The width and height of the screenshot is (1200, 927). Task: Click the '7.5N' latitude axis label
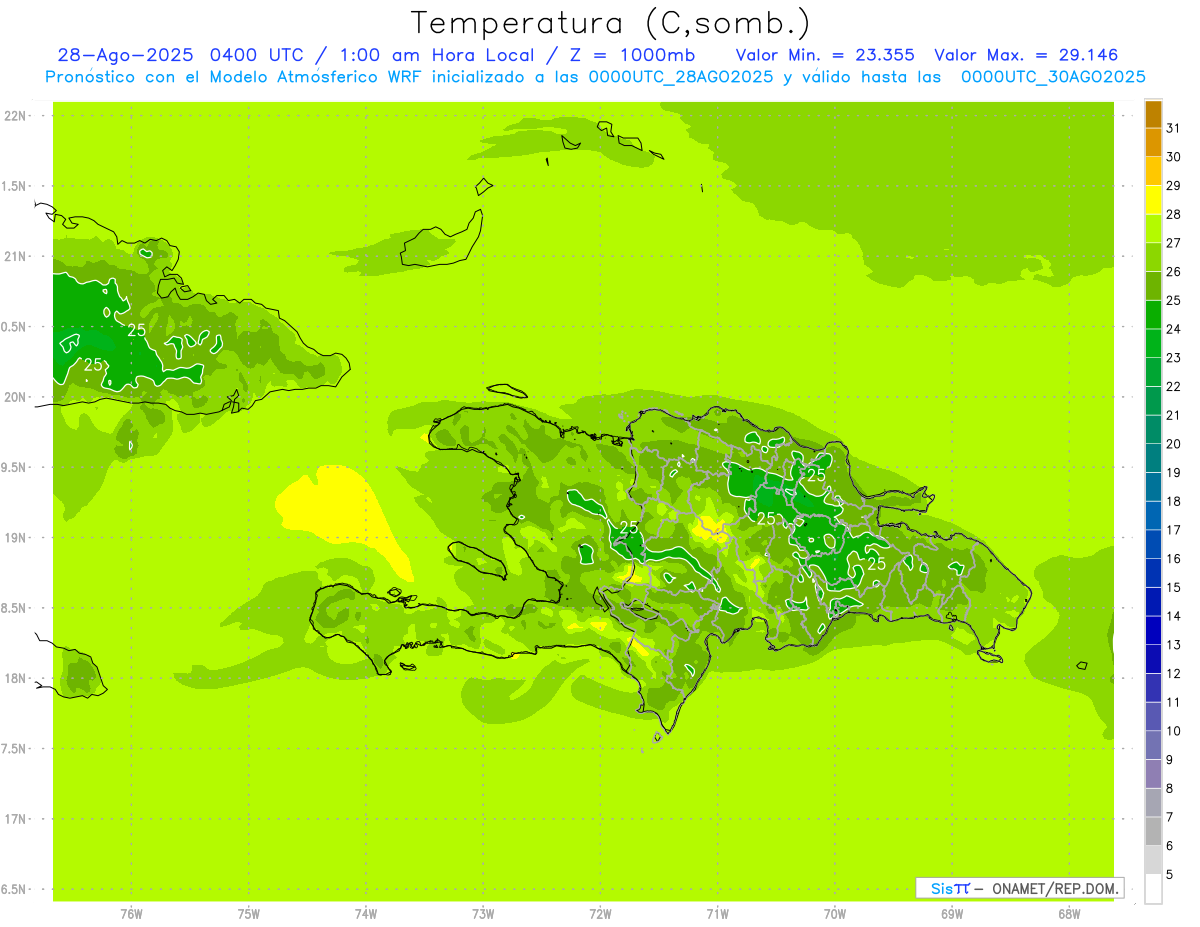15,749
